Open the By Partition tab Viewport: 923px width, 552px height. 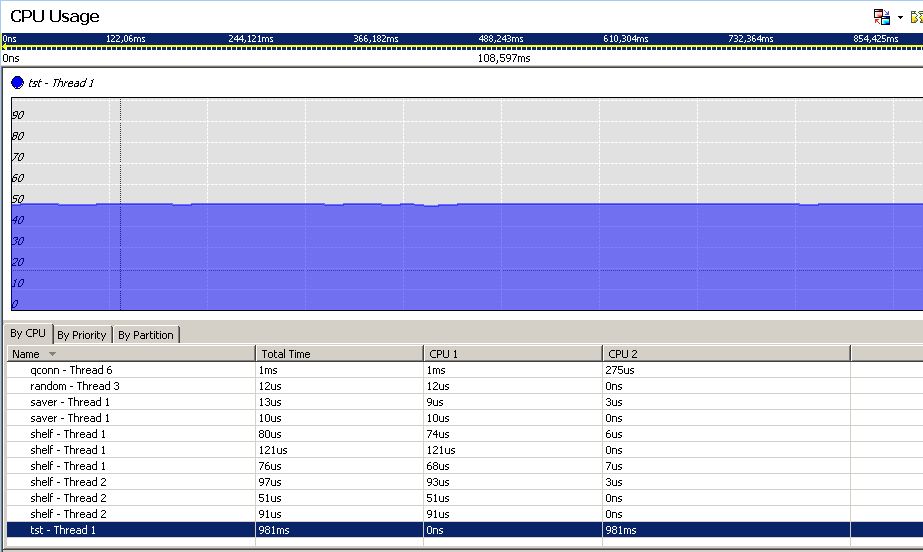(145, 335)
